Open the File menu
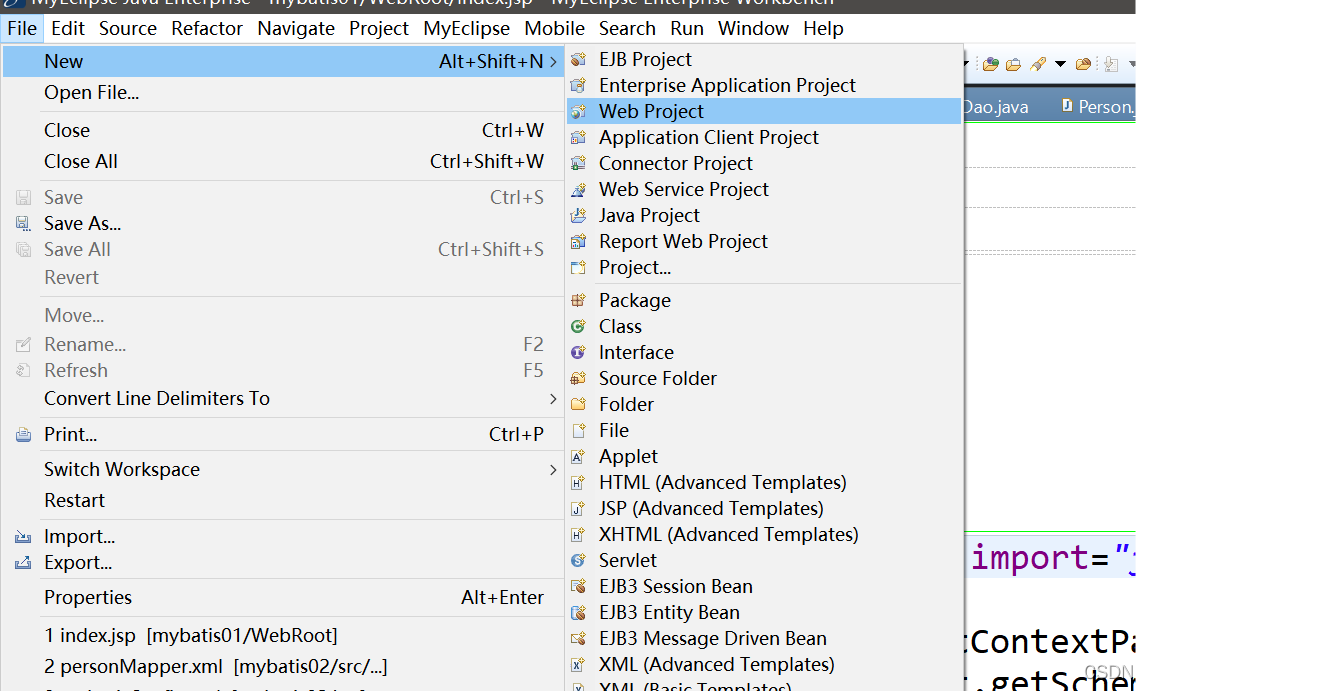 click(x=22, y=29)
